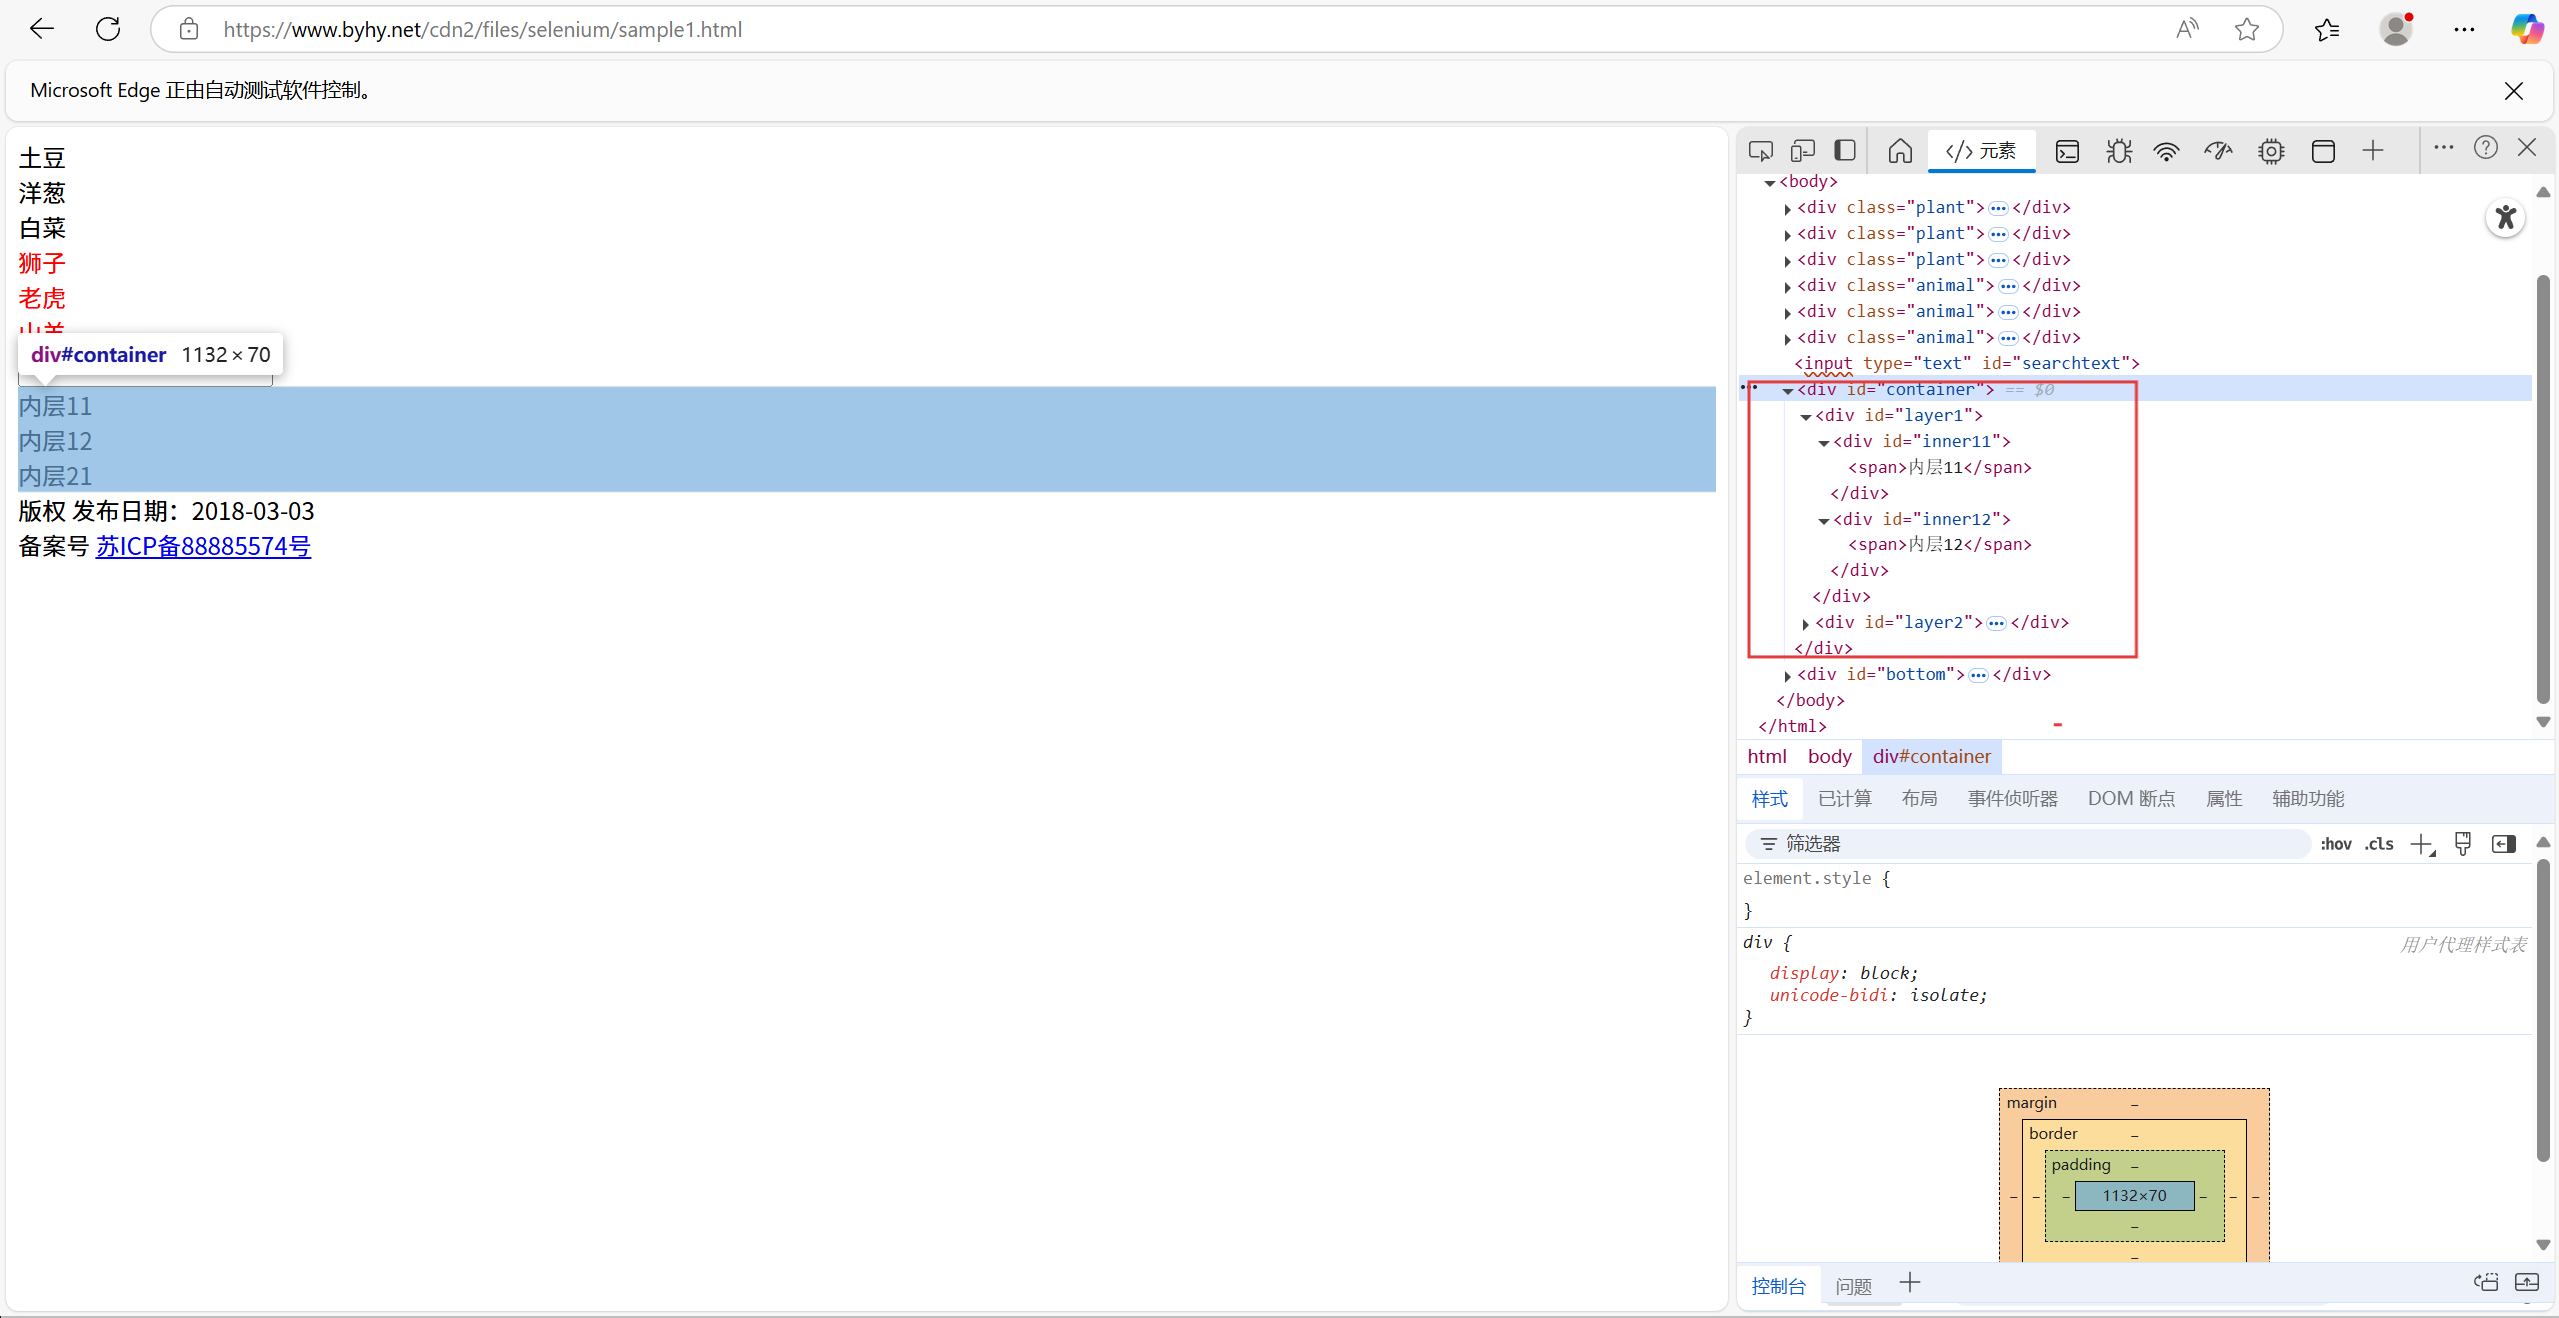Open the Sources bug icon panel
This screenshot has width=2559, height=1318.
click(2118, 151)
